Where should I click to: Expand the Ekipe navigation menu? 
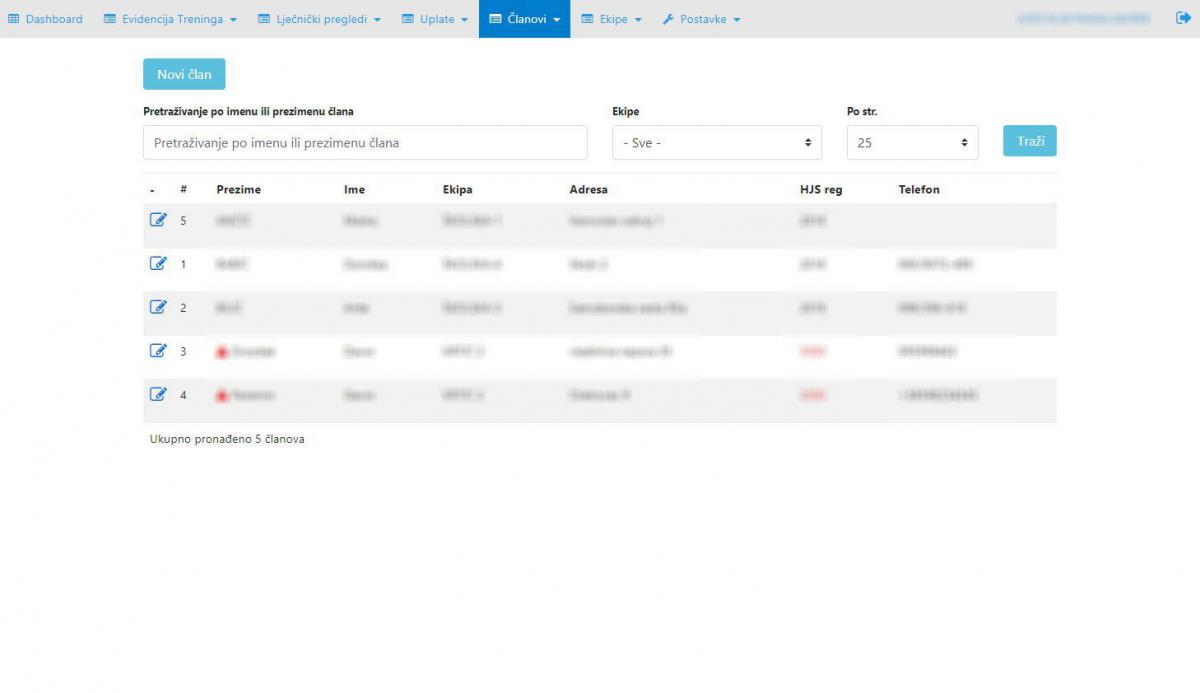tap(611, 19)
